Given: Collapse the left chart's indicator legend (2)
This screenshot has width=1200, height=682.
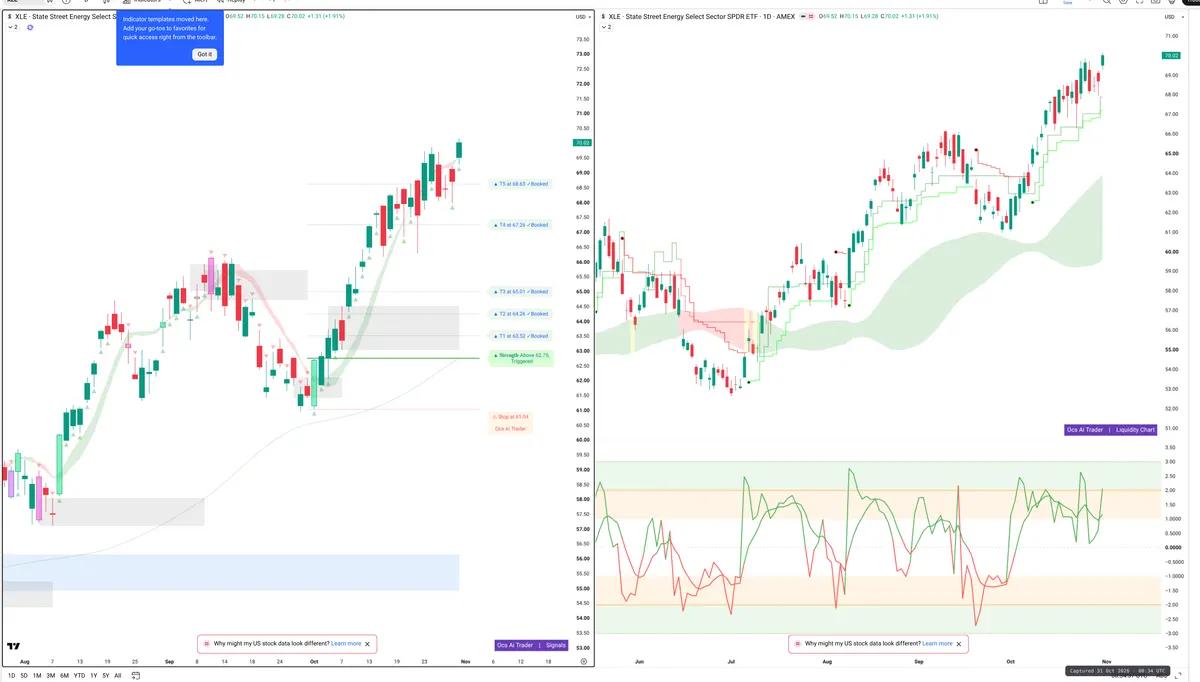Looking at the screenshot, I should pos(13,27).
